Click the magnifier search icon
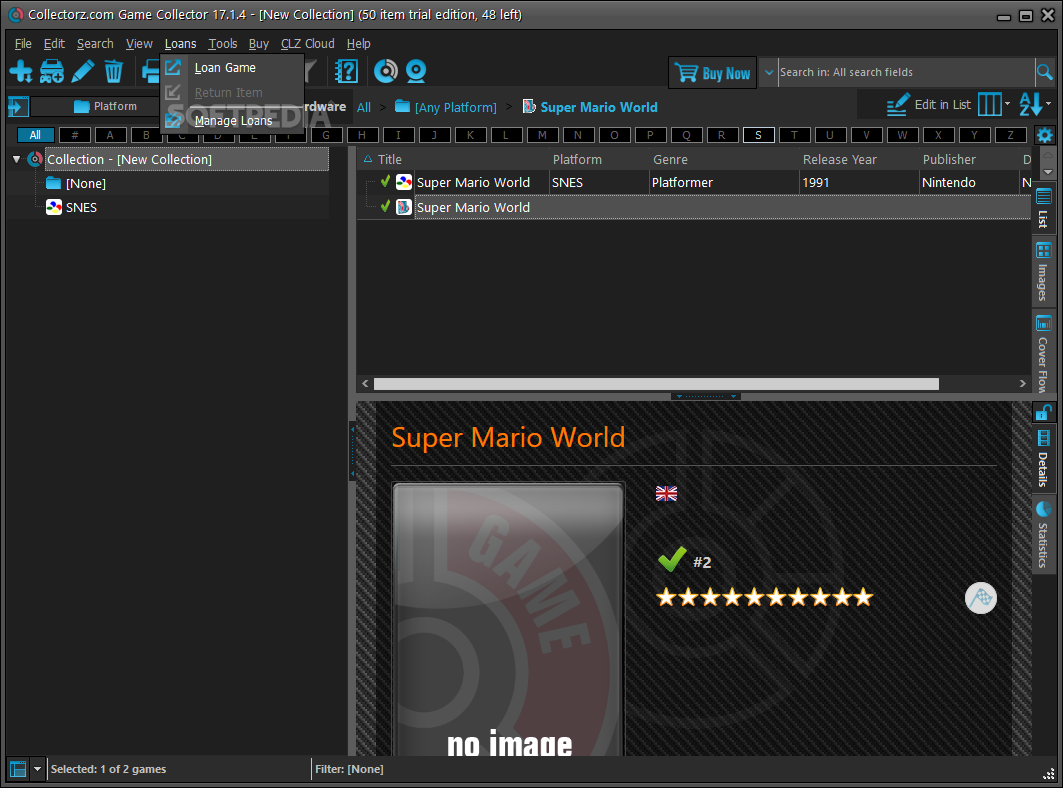Screen dimensions: 1063x788 click(x=1045, y=72)
